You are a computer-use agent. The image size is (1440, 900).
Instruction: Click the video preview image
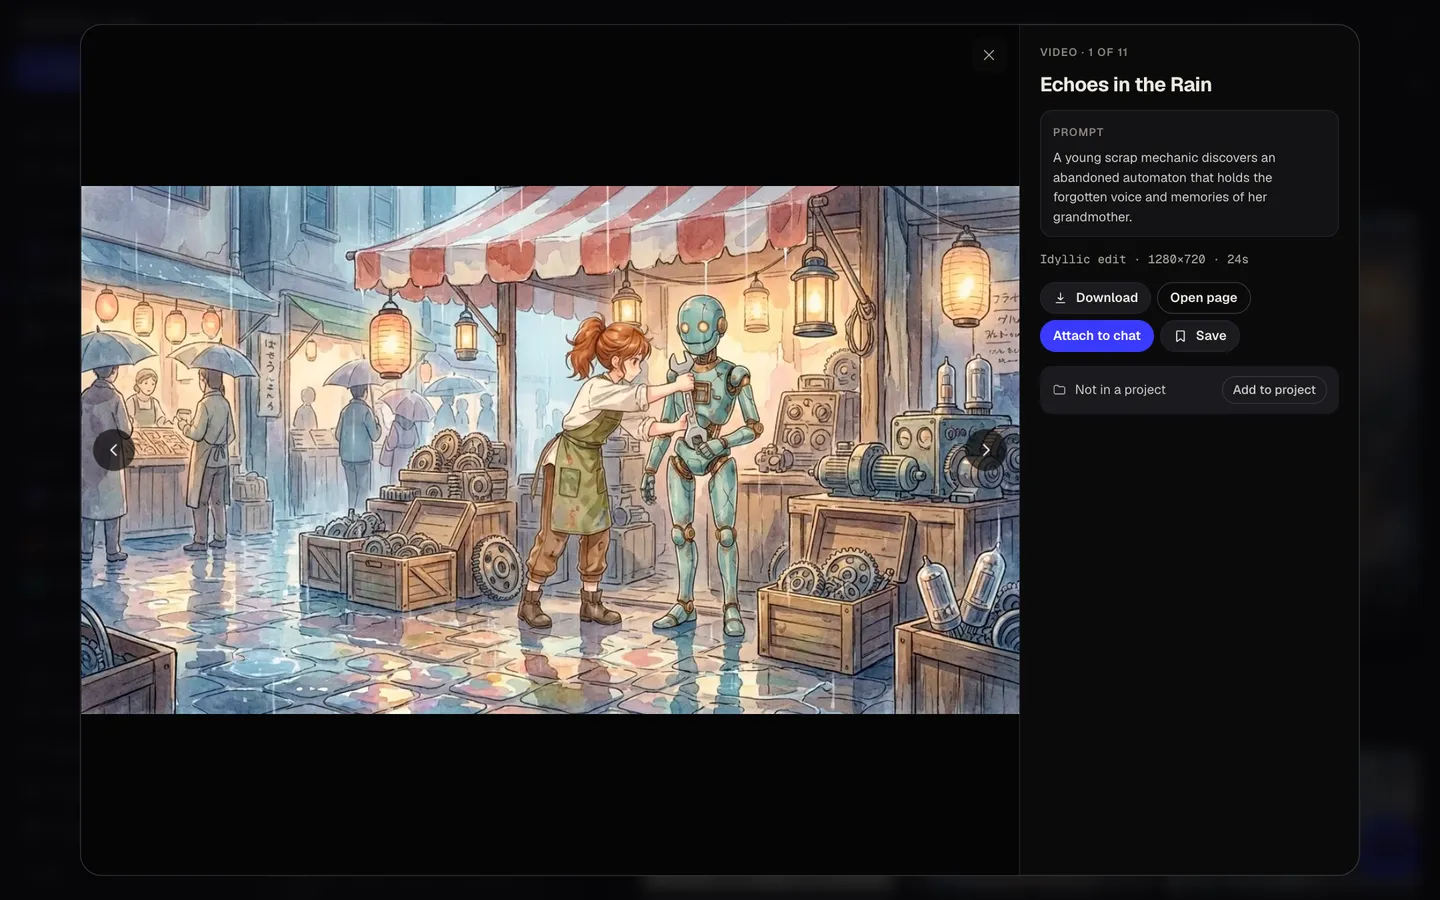(x=550, y=450)
